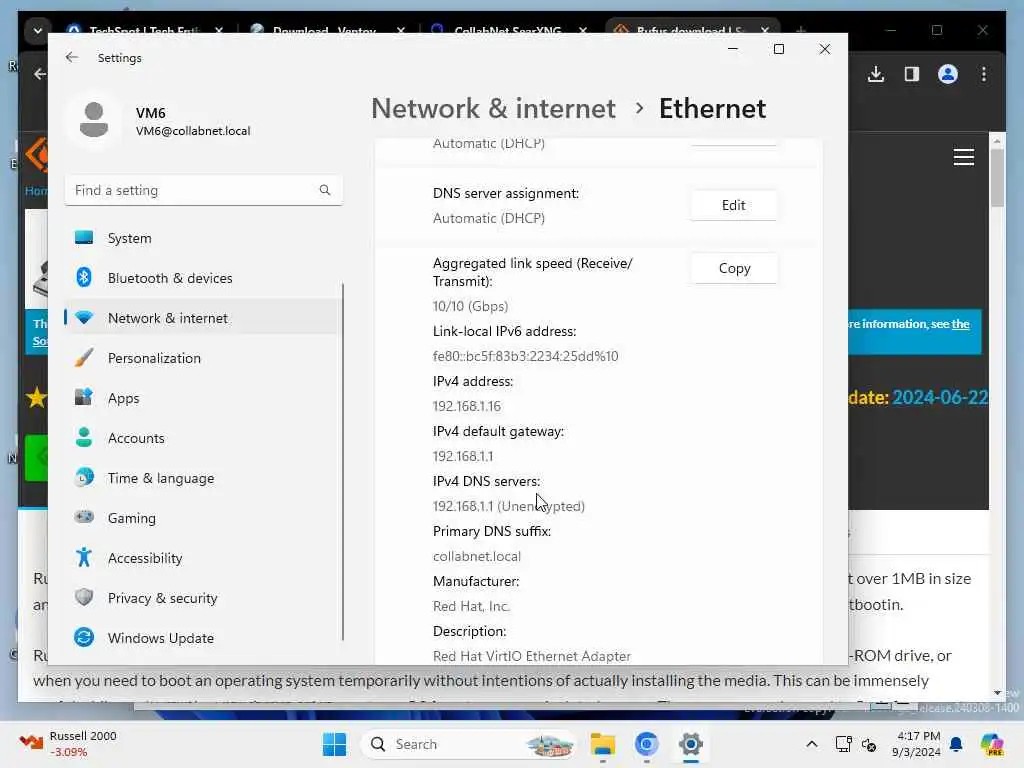Open the browser downloads icon

tap(876, 74)
